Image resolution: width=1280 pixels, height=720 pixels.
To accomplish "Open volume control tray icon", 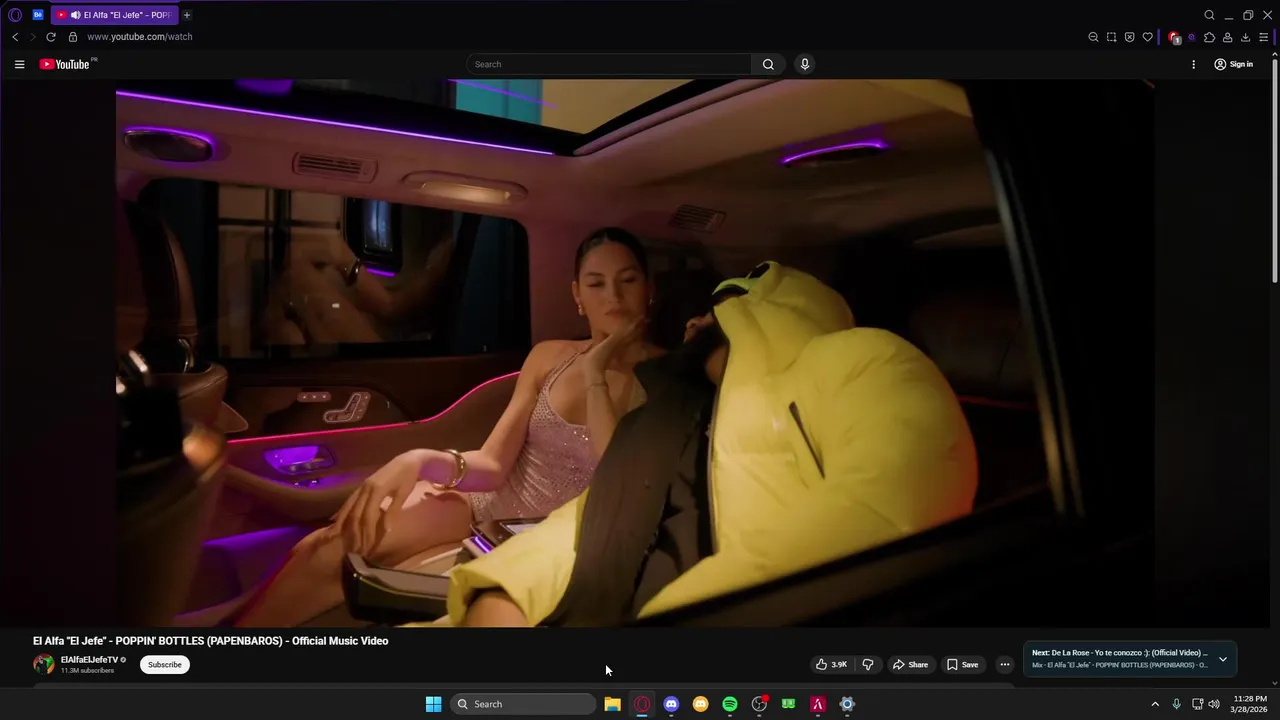I will tap(1214, 704).
